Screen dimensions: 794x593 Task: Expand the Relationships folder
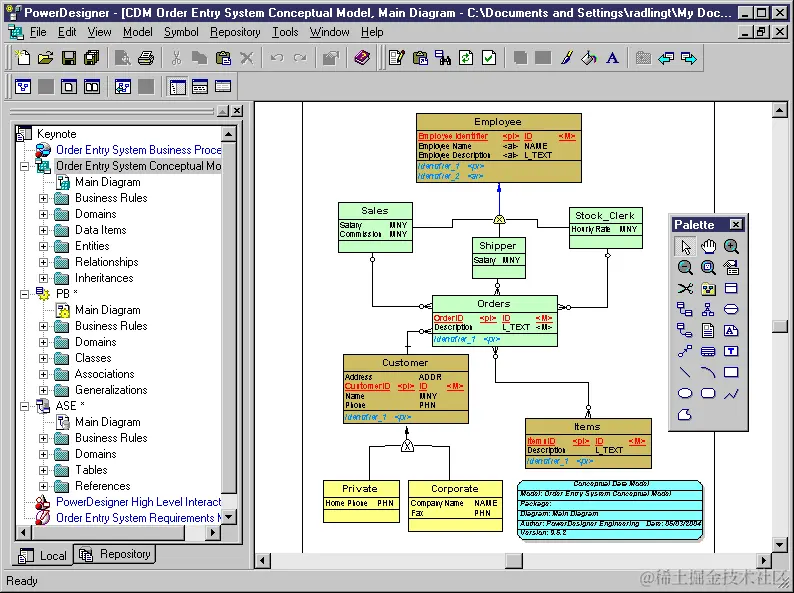tap(44, 262)
